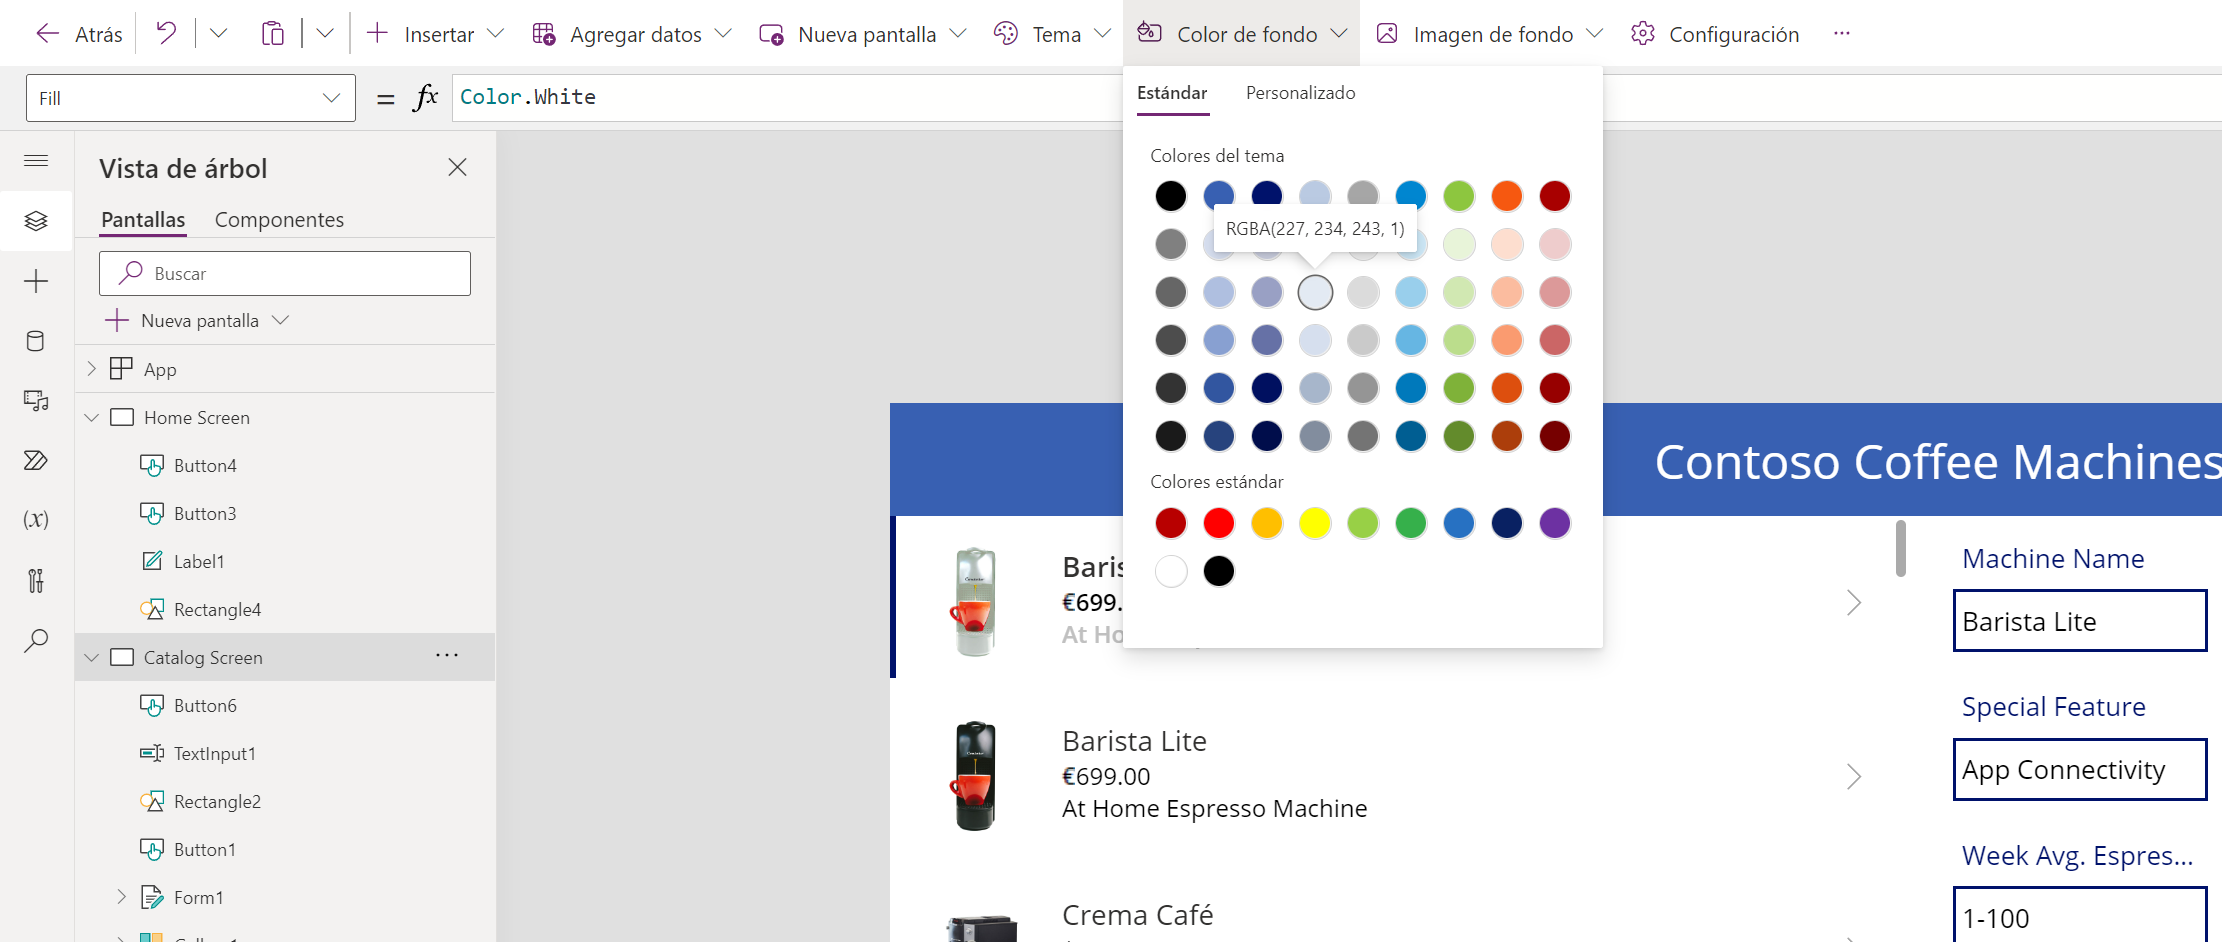Switch to the Estándar color tab
The height and width of the screenshot is (942, 2222).
pos(1172,93)
